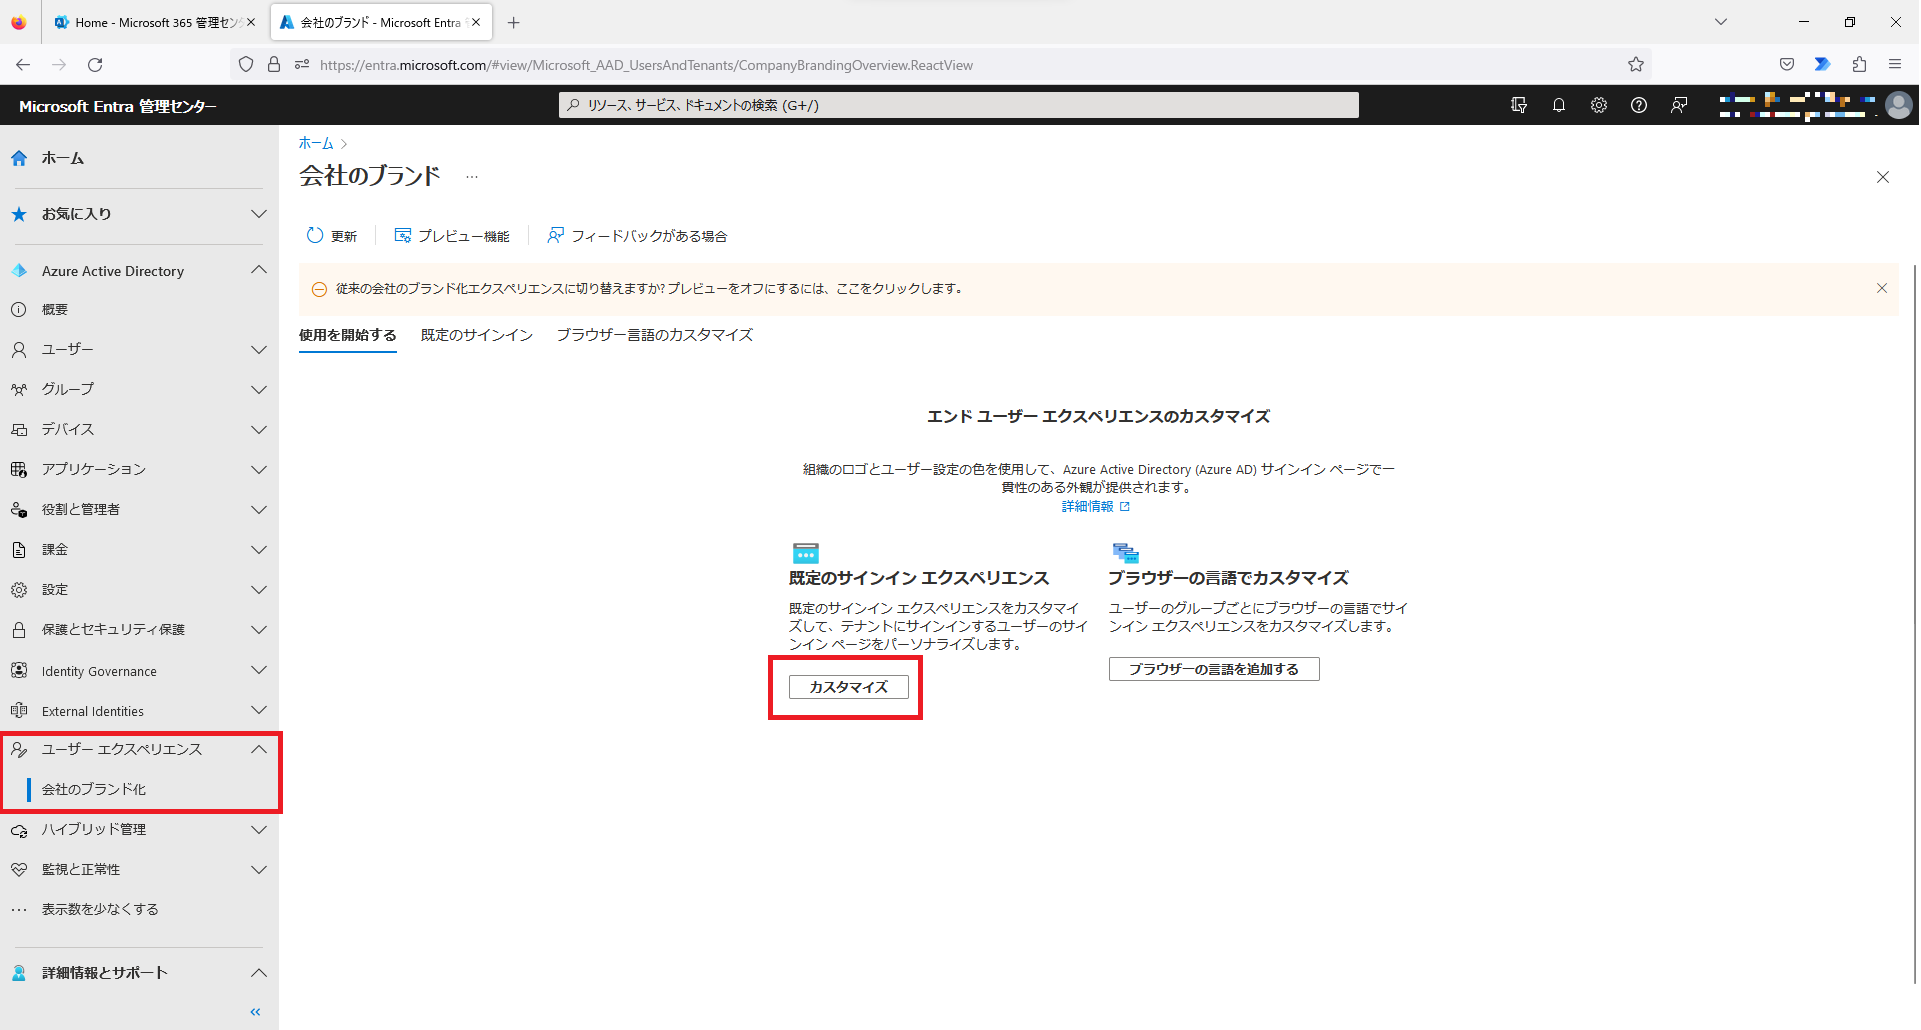The height and width of the screenshot is (1030, 1921).
Task: Open フィードバックがある場合 toolbar item
Action: [637, 236]
